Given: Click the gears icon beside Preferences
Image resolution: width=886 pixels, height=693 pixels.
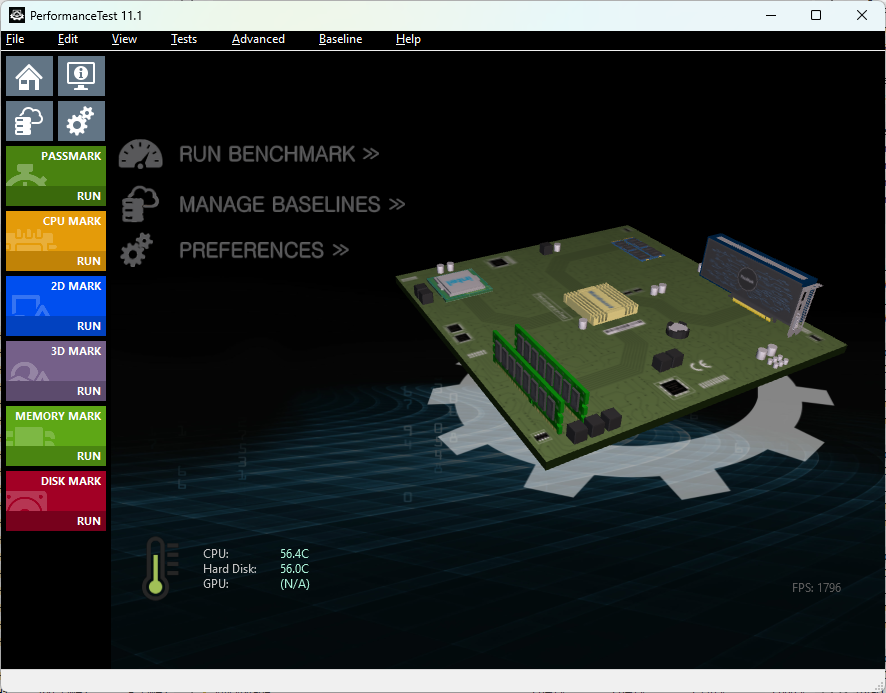Looking at the screenshot, I should (137, 250).
